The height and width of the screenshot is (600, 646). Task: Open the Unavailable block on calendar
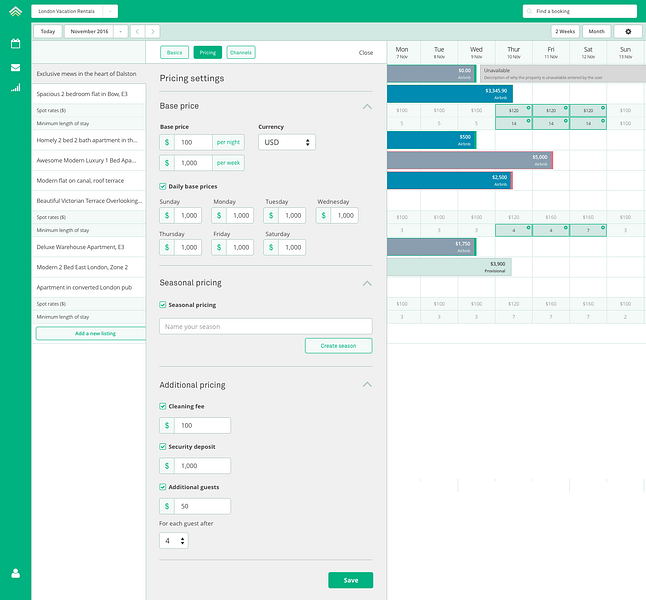563,74
